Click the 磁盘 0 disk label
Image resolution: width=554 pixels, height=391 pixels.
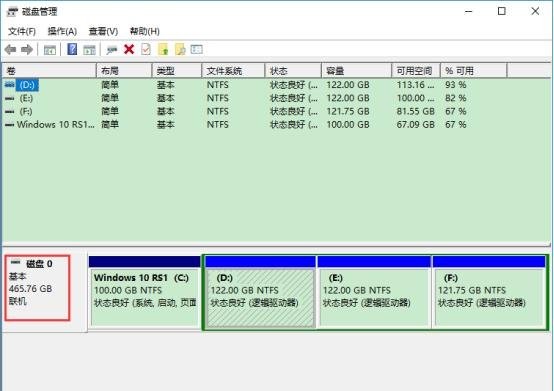coord(39,264)
